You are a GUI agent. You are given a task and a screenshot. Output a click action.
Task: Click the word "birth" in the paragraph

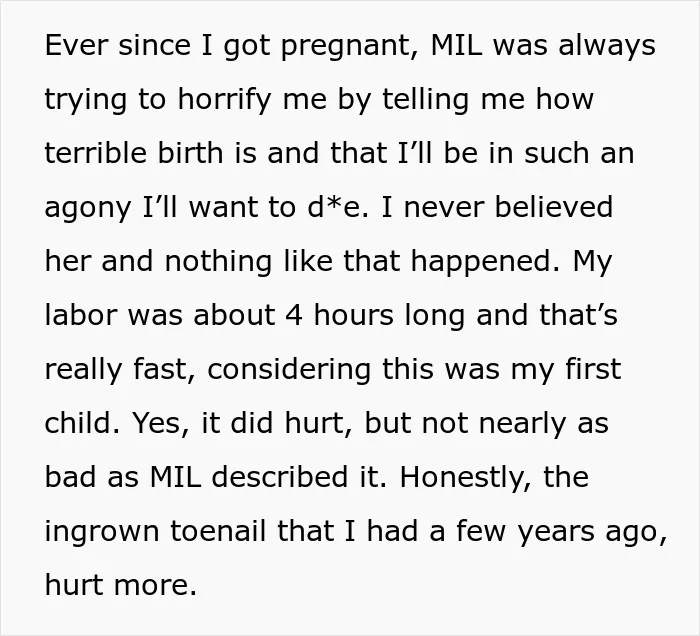tap(191, 153)
